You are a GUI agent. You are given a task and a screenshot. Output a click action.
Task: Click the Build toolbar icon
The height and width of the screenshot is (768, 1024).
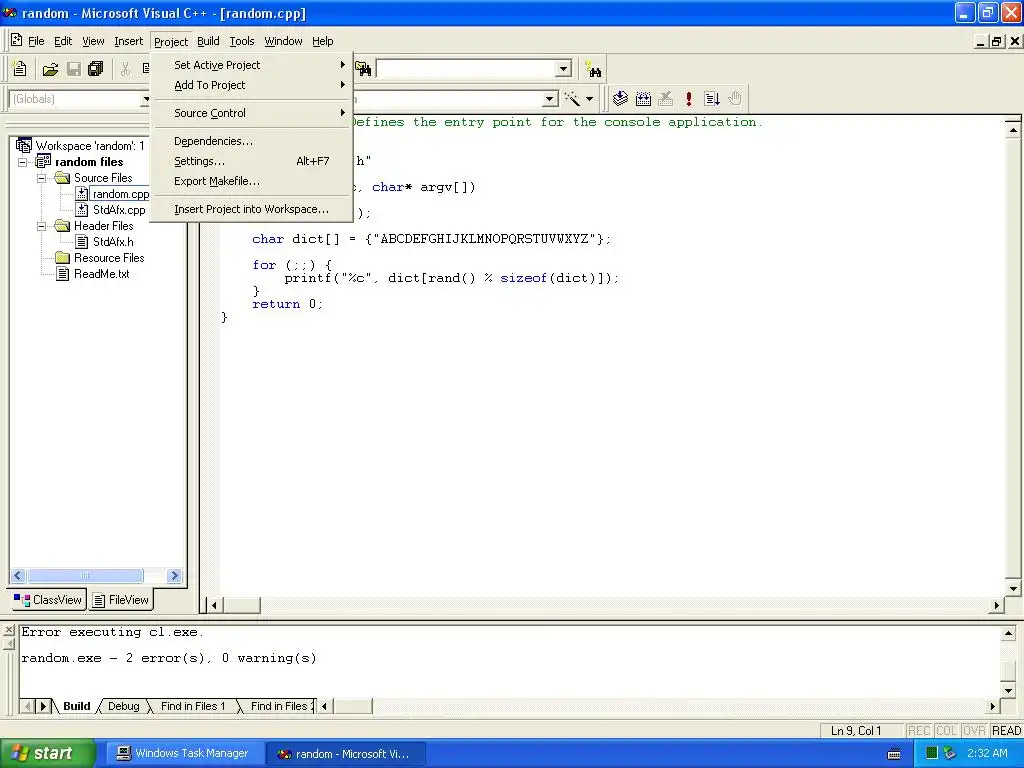coord(643,99)
